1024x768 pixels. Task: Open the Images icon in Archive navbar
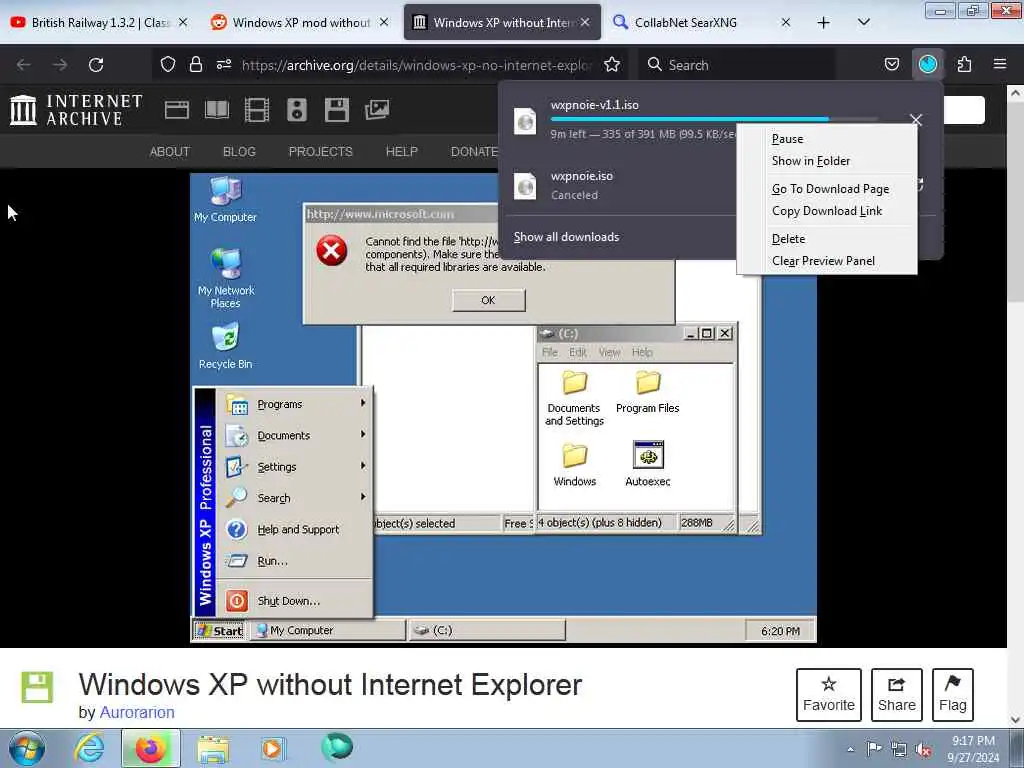(x=377, y=110)
